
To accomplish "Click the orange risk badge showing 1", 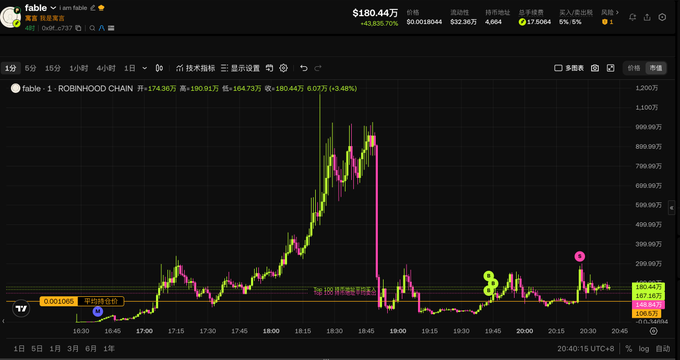I will (x=607, y=22).
